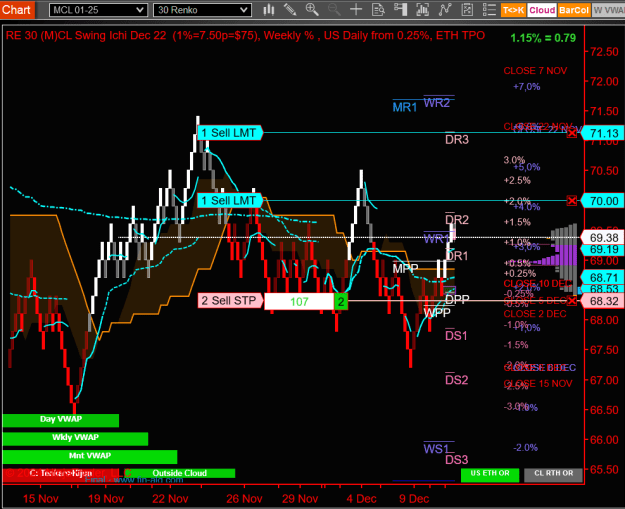
Task: Toggle the T<>K orange button
Action: tap(513, 10)
